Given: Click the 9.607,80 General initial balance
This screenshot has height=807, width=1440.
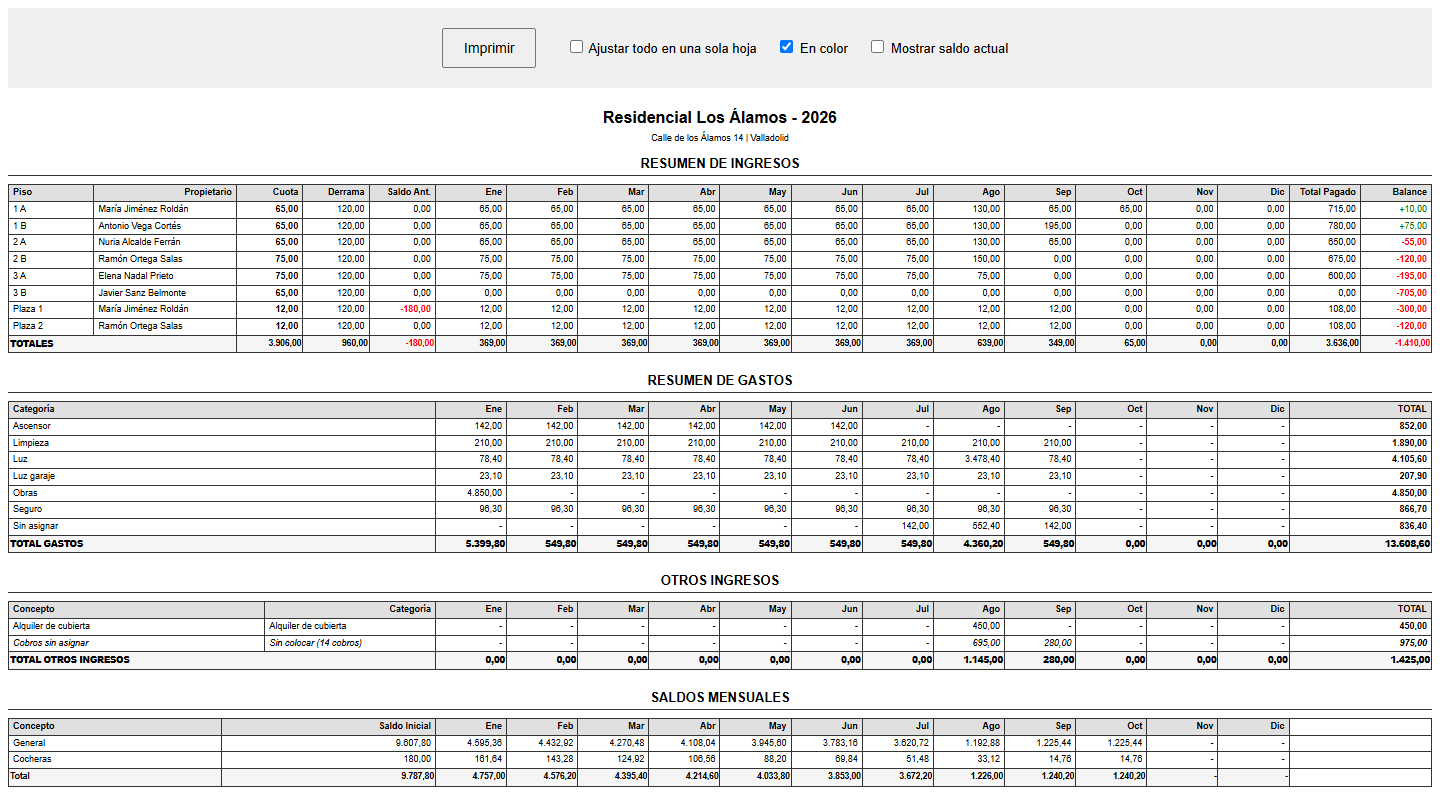Looking at the screenshot, I should (x=414, y=743).
